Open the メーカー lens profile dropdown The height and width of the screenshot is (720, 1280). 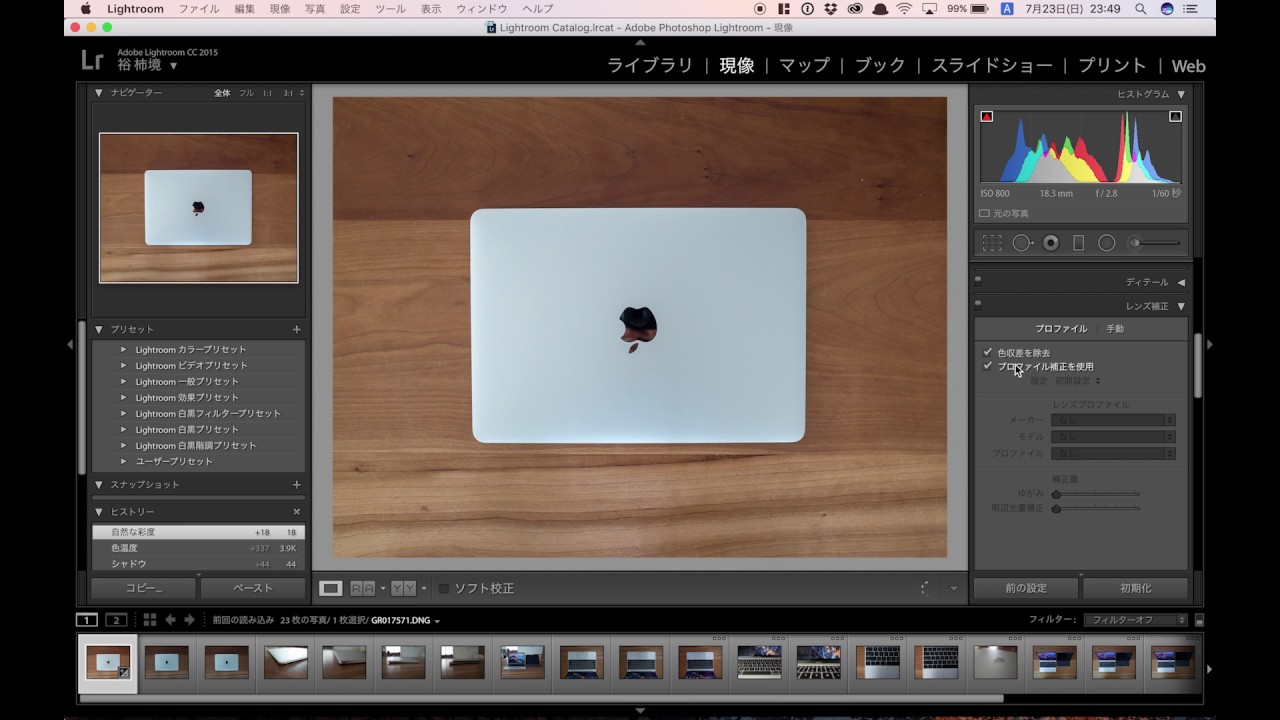[1113, 421]
